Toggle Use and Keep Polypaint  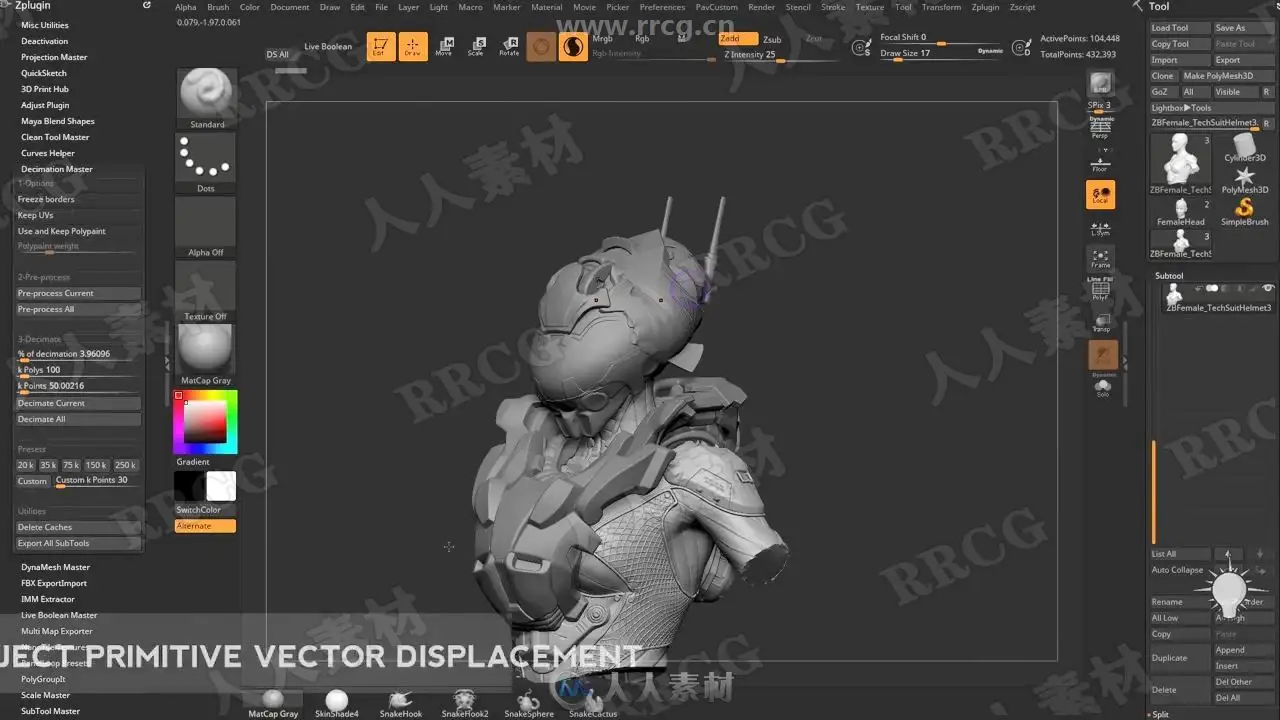(x=78, y=231)
